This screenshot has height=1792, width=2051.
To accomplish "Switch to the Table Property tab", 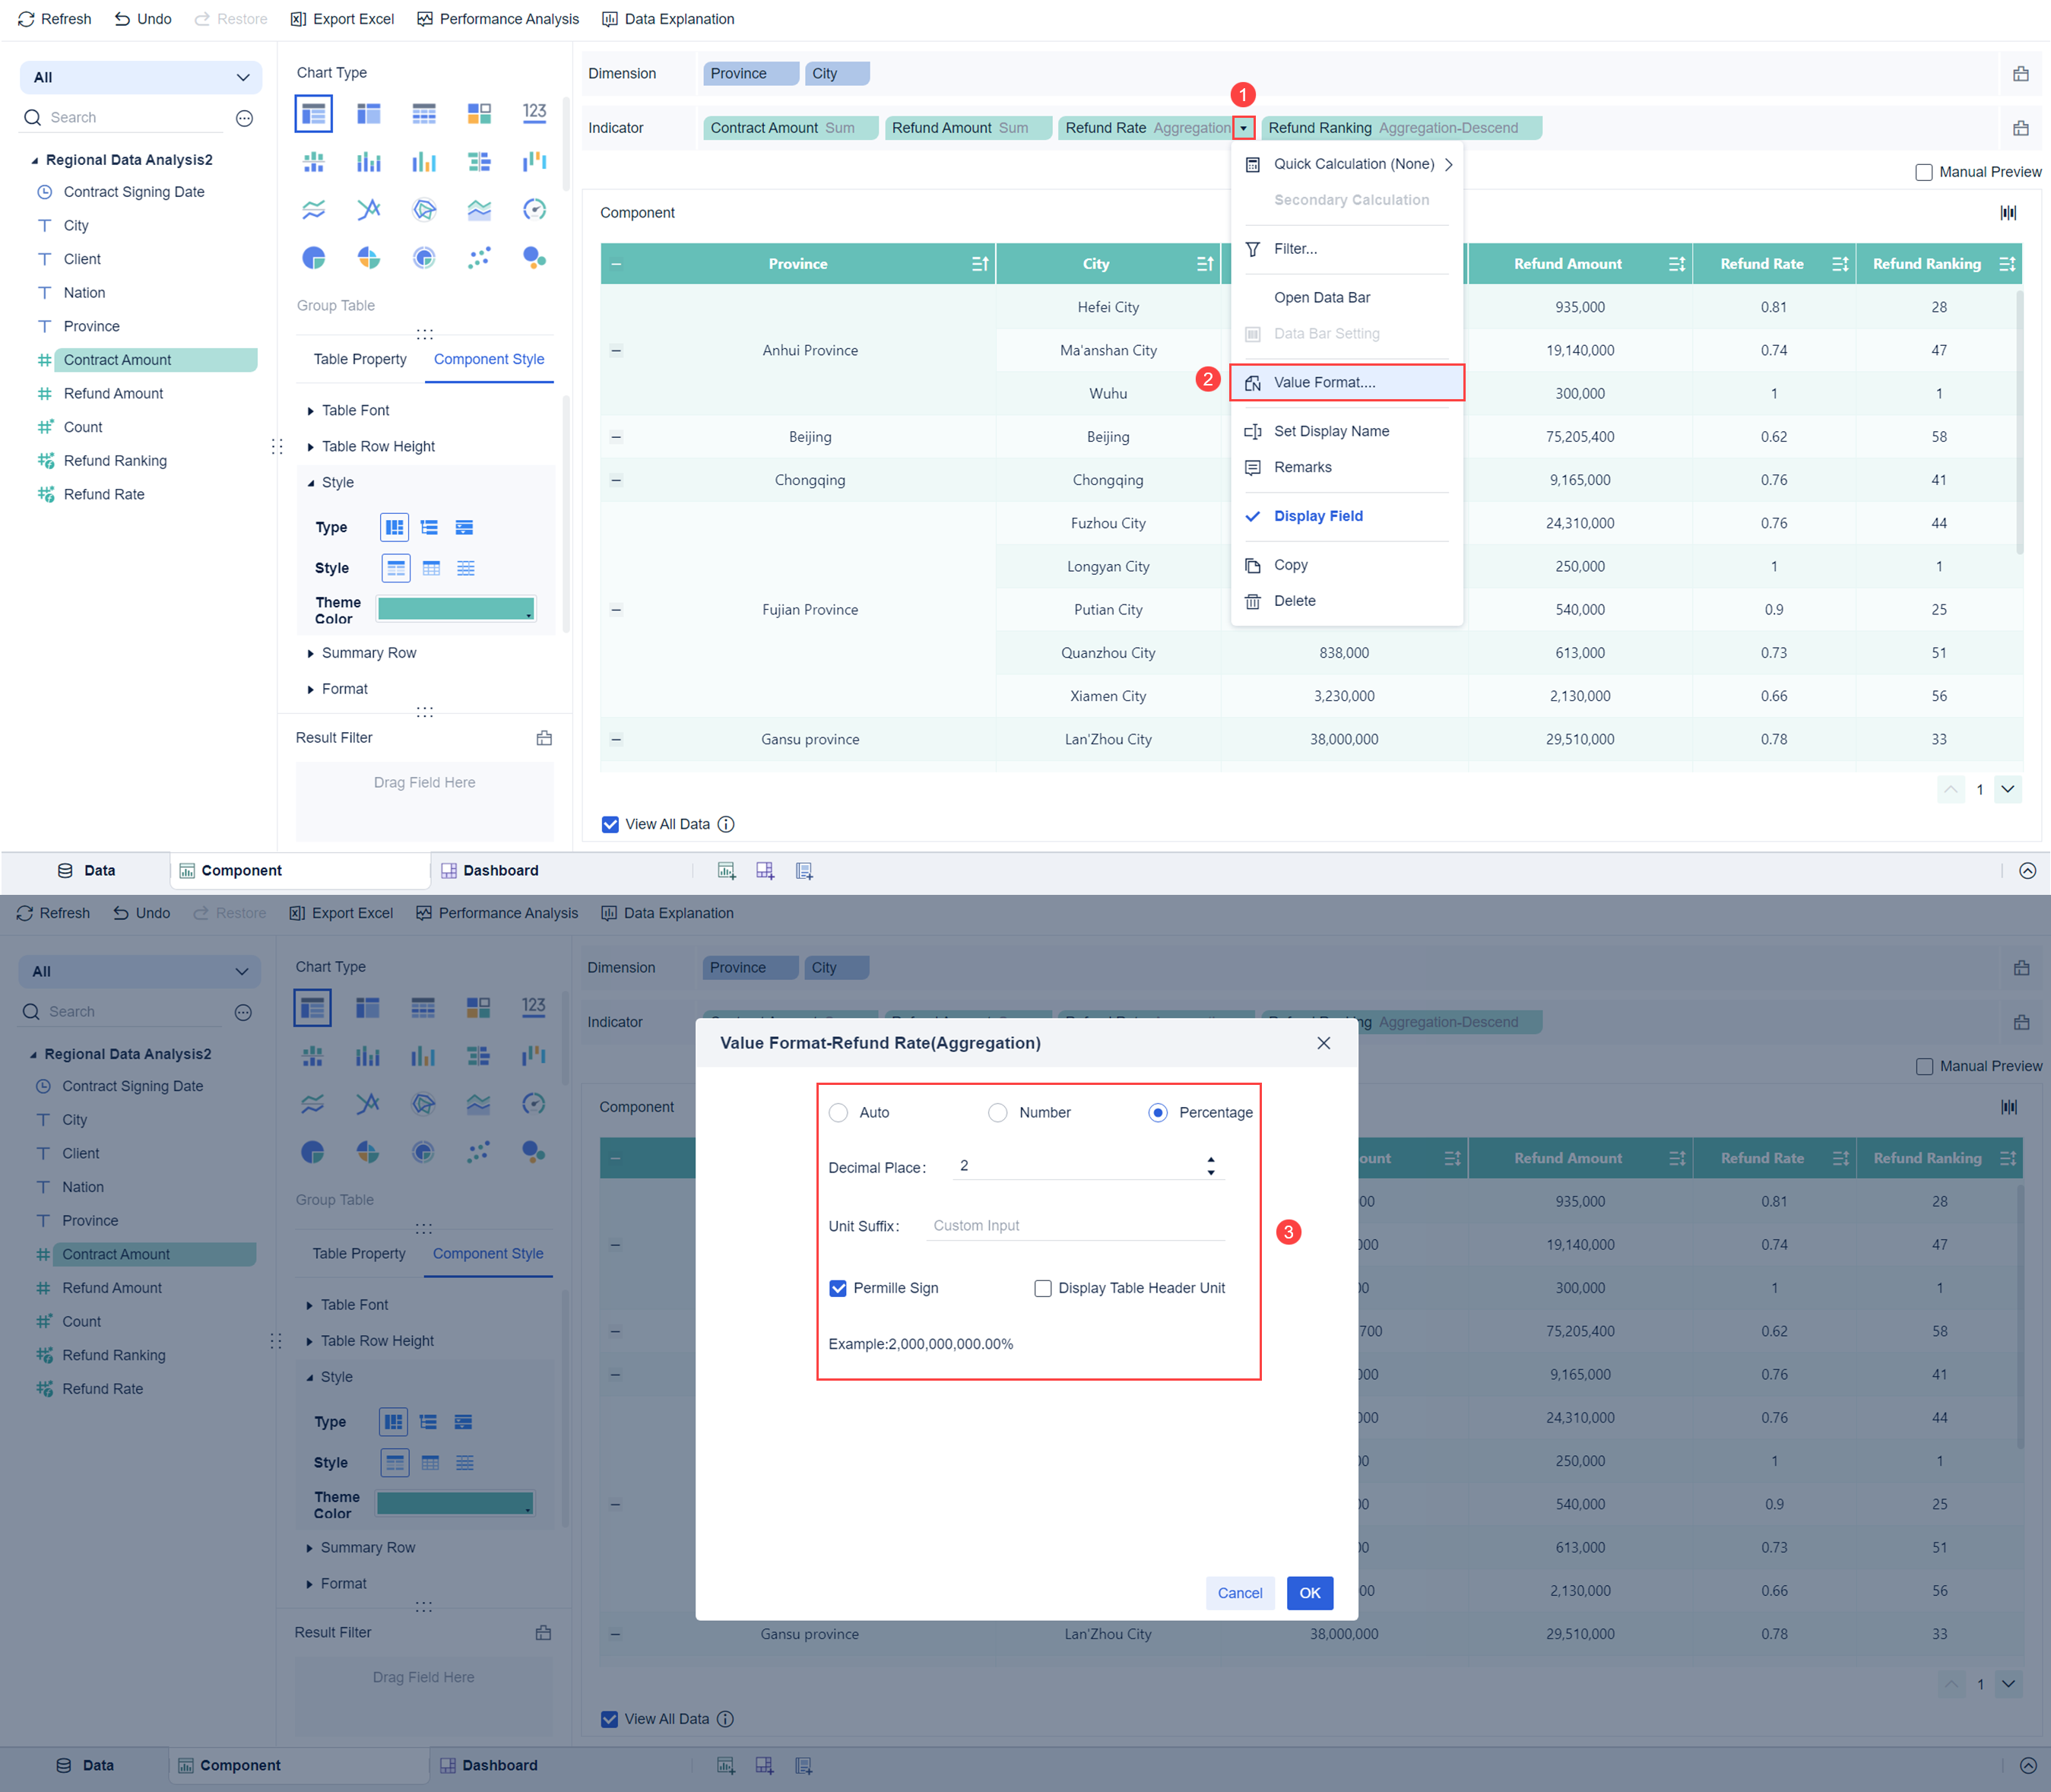I will click(x=360, y=359).
